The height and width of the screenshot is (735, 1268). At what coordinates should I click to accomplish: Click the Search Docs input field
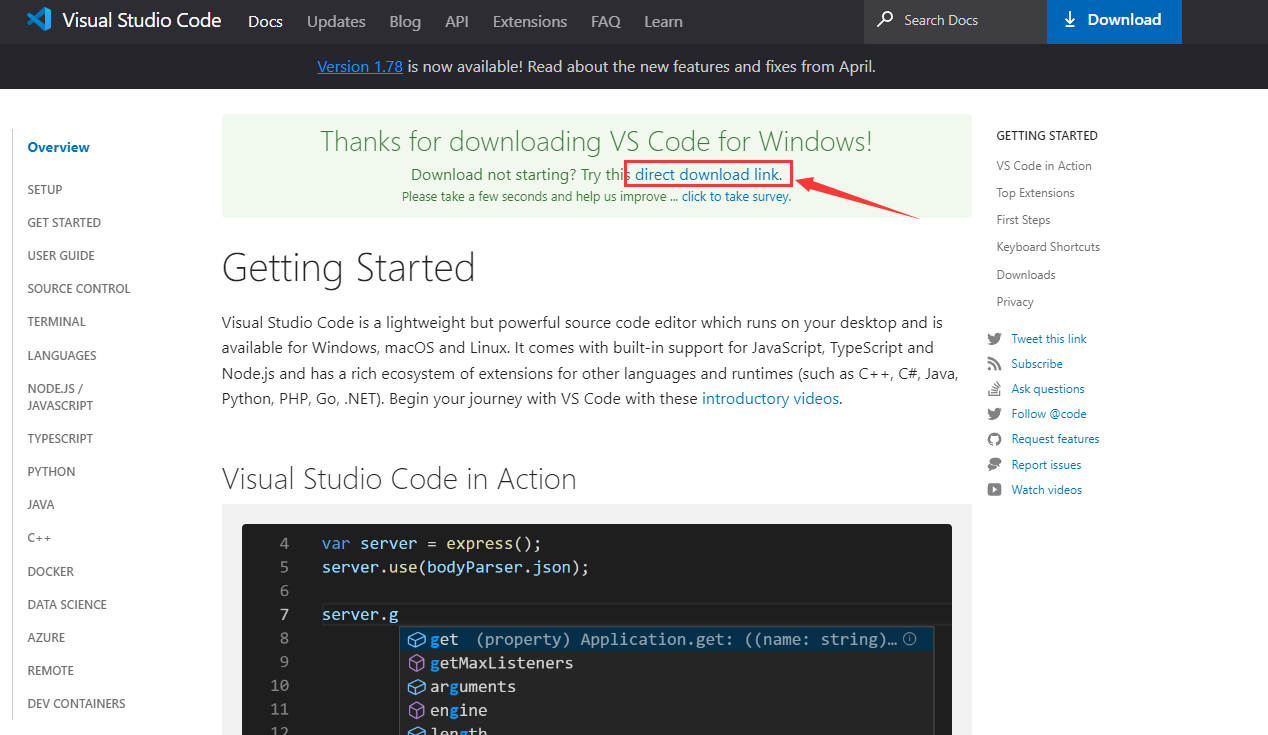pos(955,20)
